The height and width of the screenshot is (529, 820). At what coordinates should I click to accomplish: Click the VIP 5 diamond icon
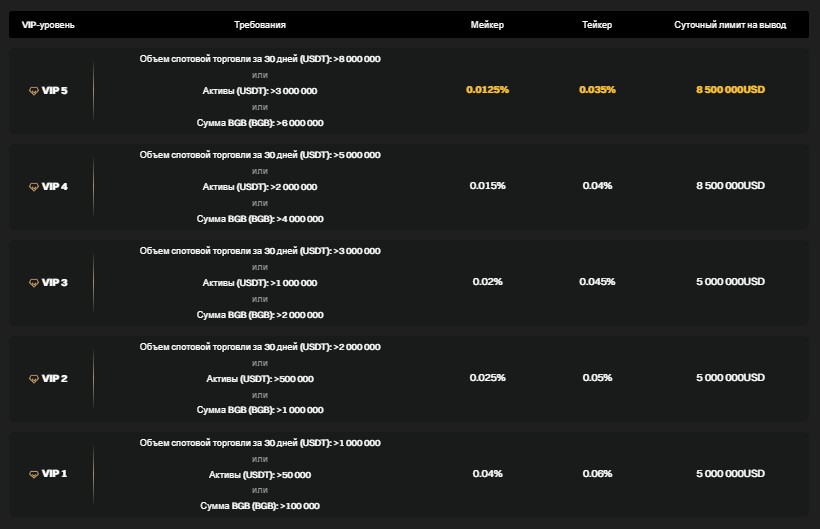coord(34,90)
